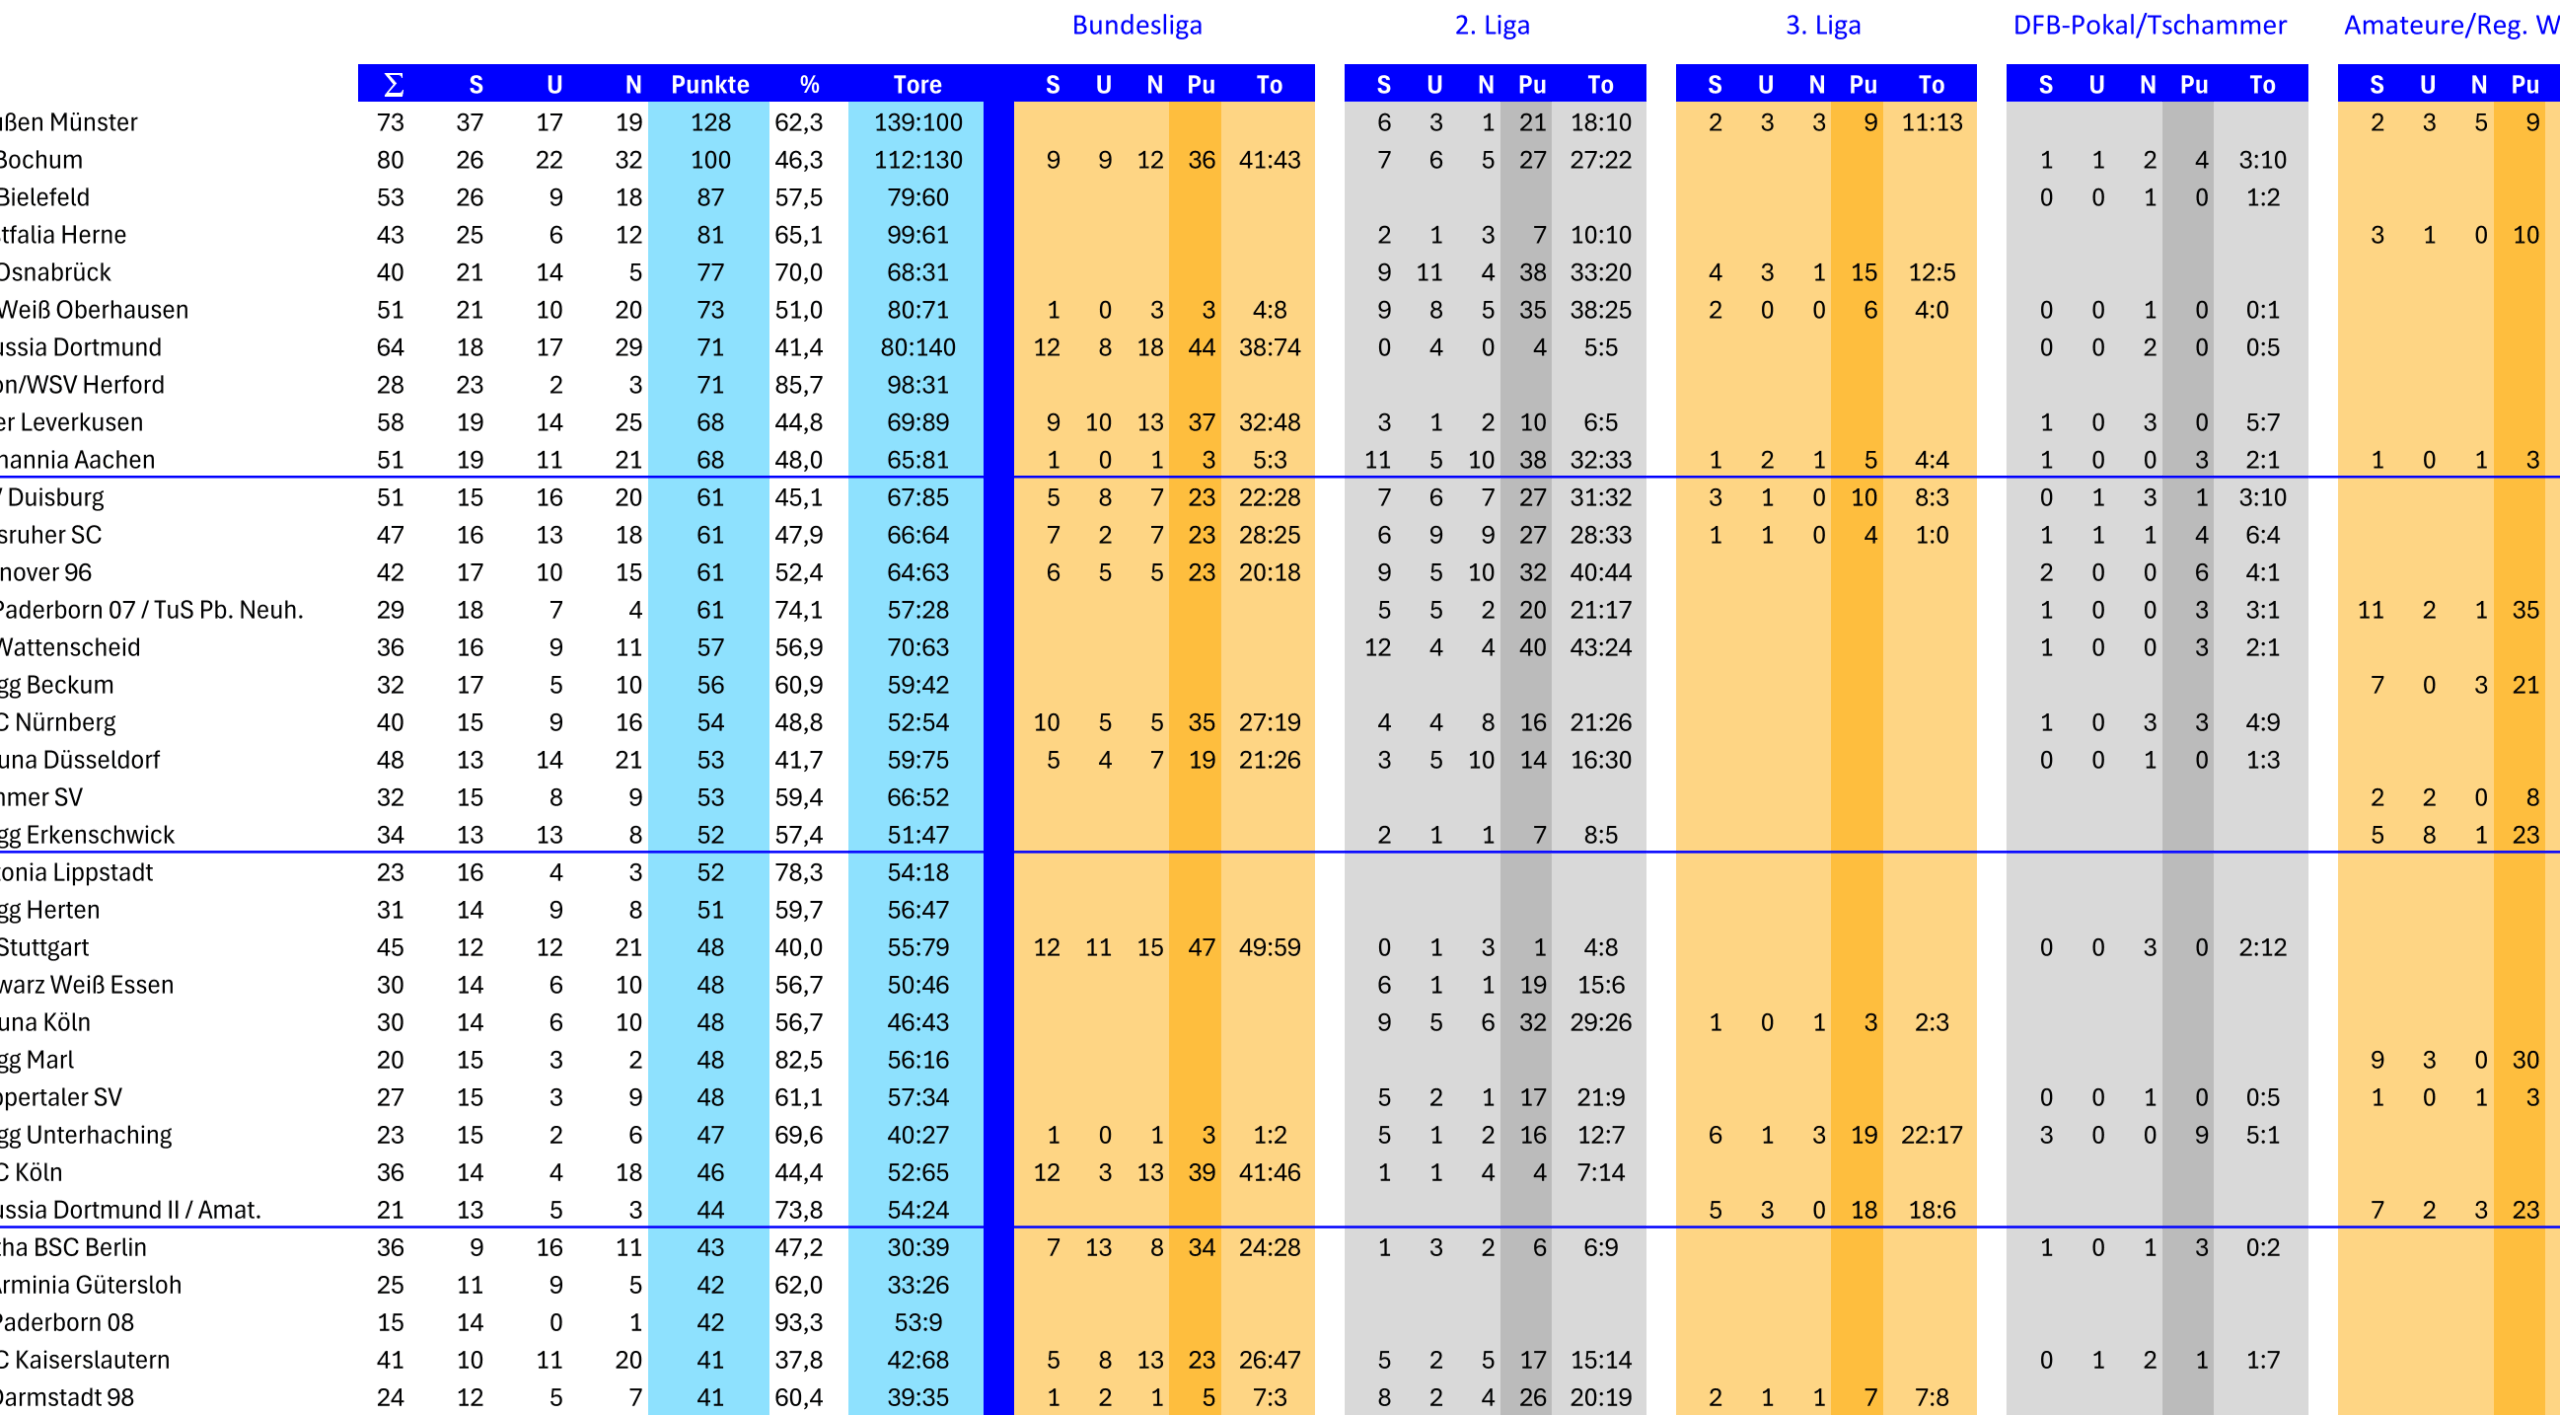
Task: Click the 6:4 DFB-Pokal goals cell
Action: 2262,535
